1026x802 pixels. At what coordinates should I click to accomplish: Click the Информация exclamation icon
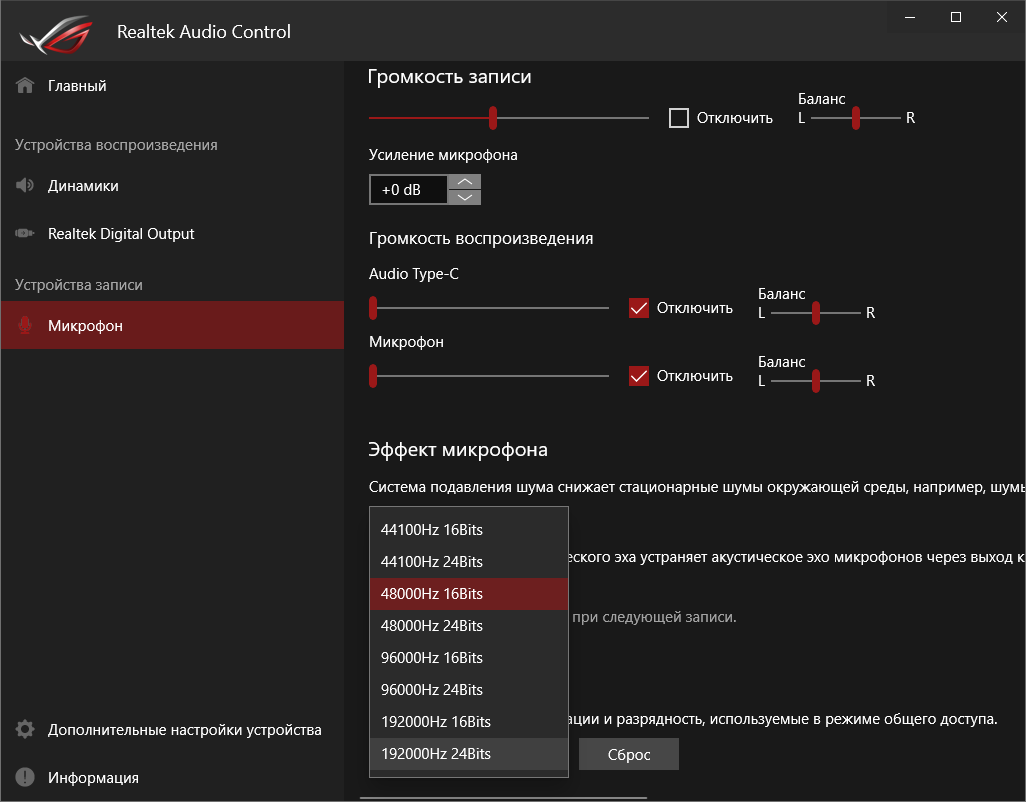25,778
